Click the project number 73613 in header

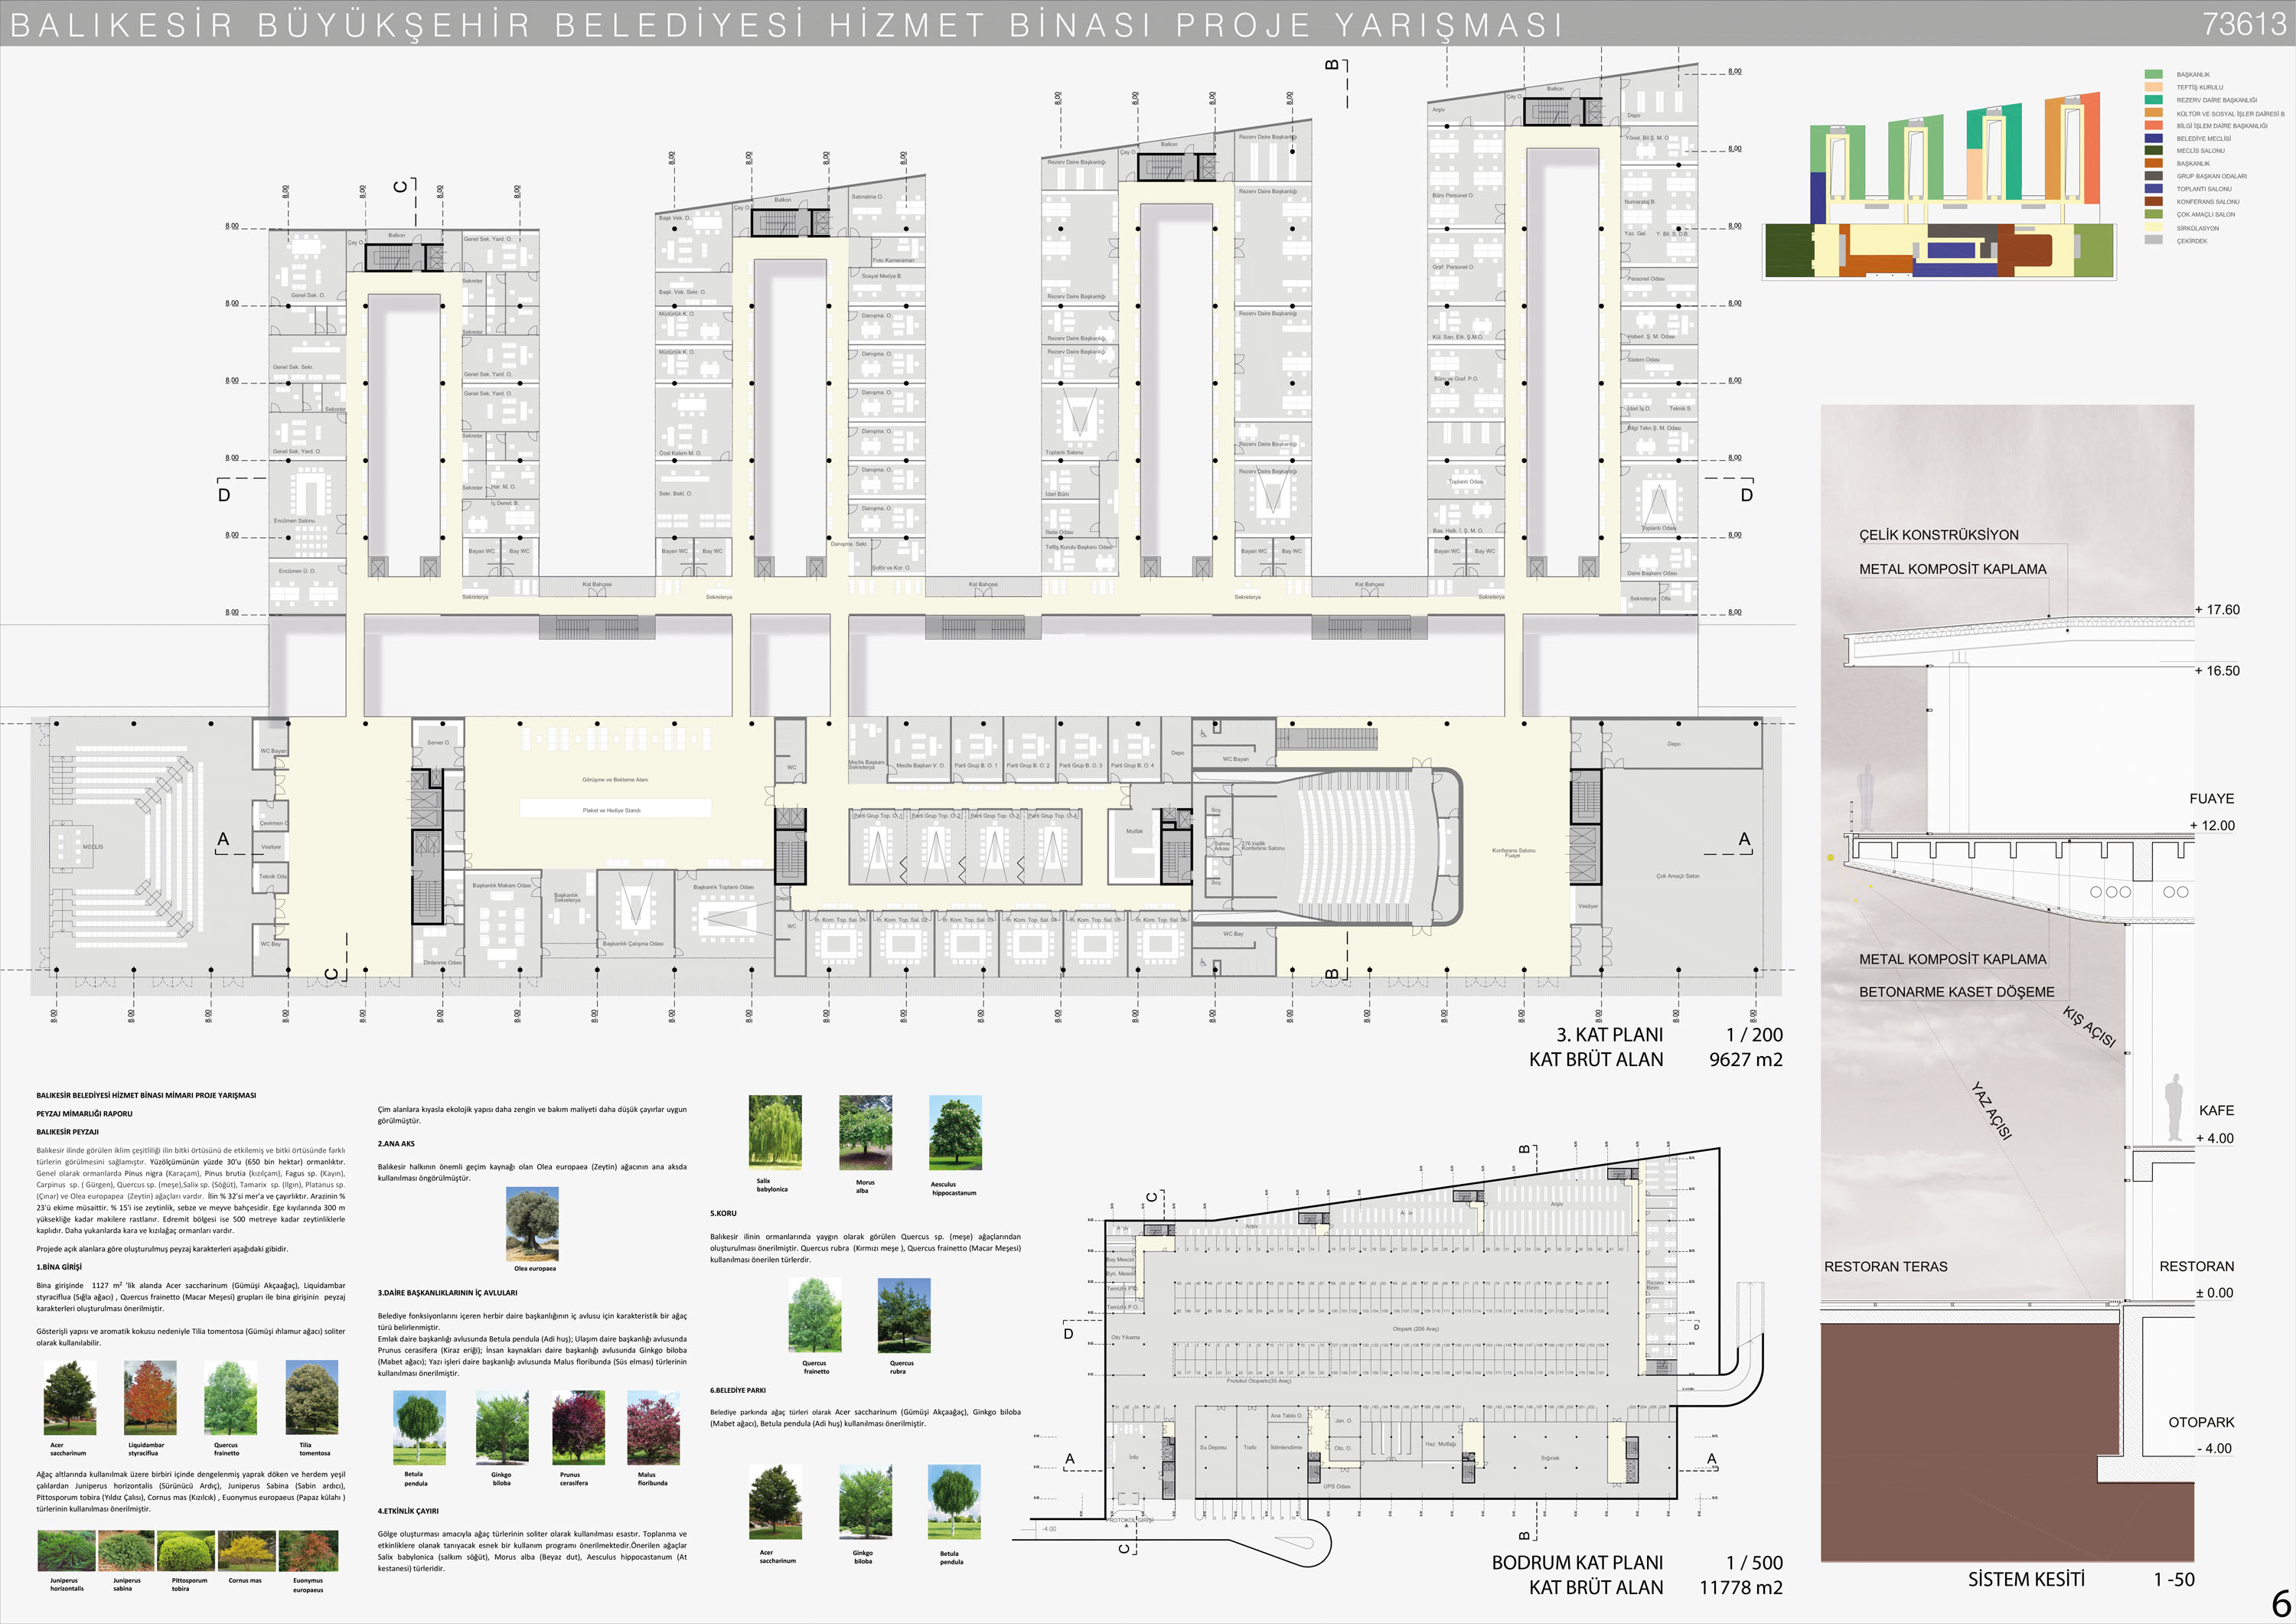click(x=2243, y=23)
